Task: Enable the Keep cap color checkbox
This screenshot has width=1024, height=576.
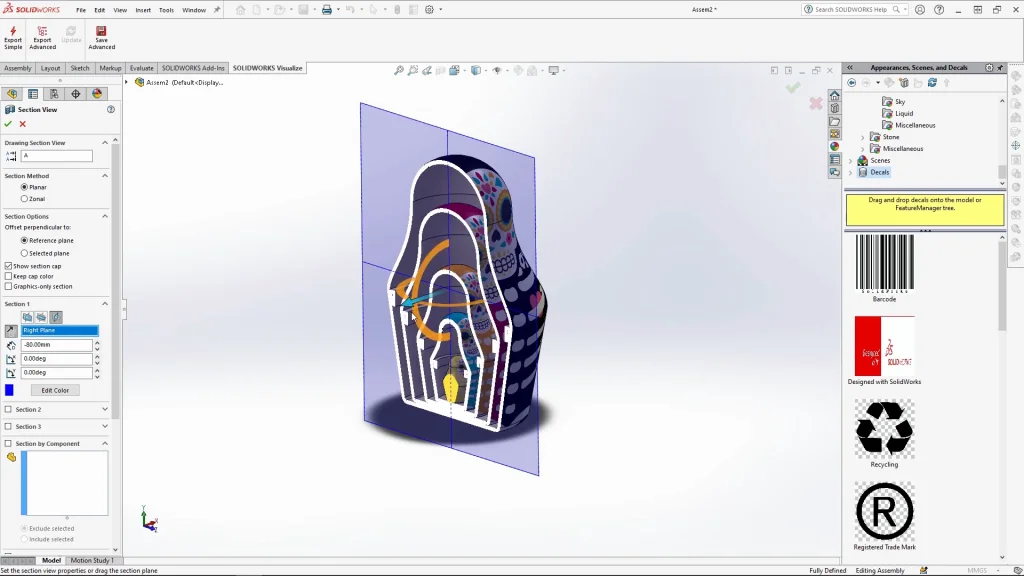Action: [x=9, y=276]
